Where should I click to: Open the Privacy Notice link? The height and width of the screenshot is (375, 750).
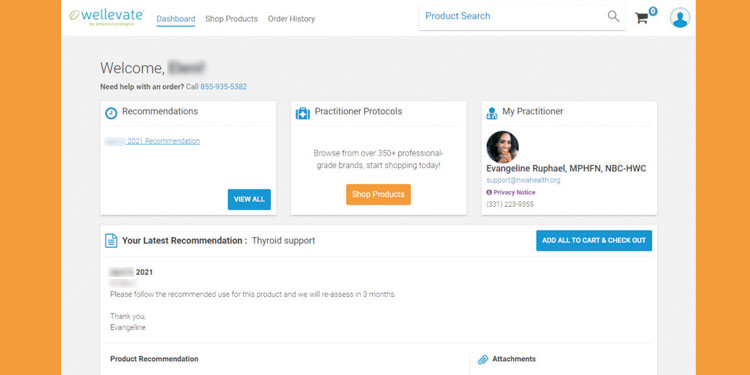tap(514, 192)
